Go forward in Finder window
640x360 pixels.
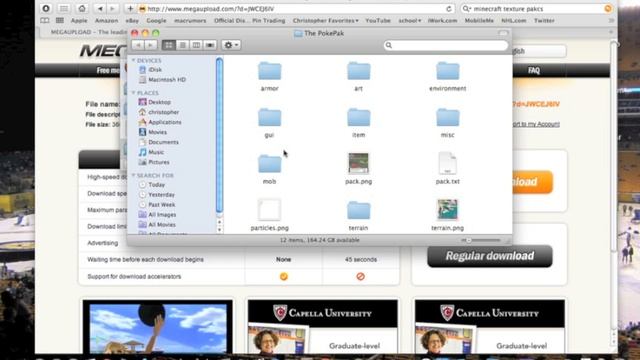coord(151,45)
